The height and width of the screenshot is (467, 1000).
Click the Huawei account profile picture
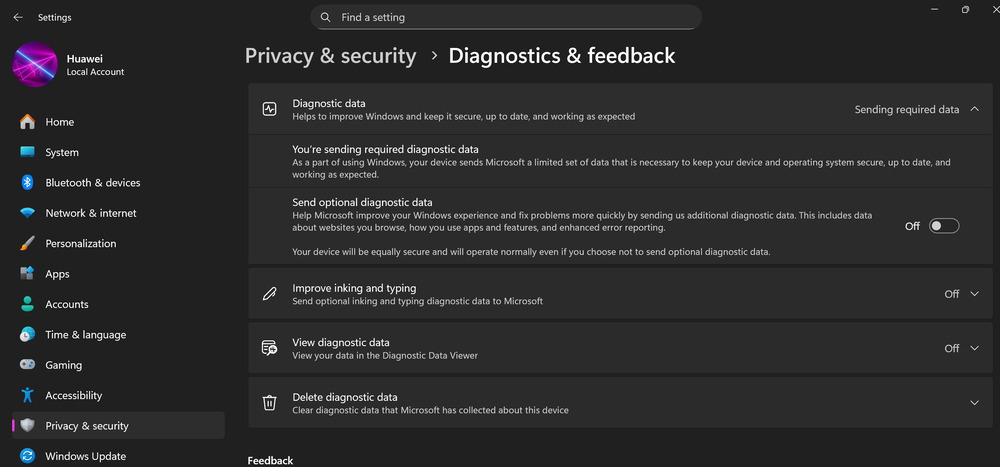coord(35,64)
